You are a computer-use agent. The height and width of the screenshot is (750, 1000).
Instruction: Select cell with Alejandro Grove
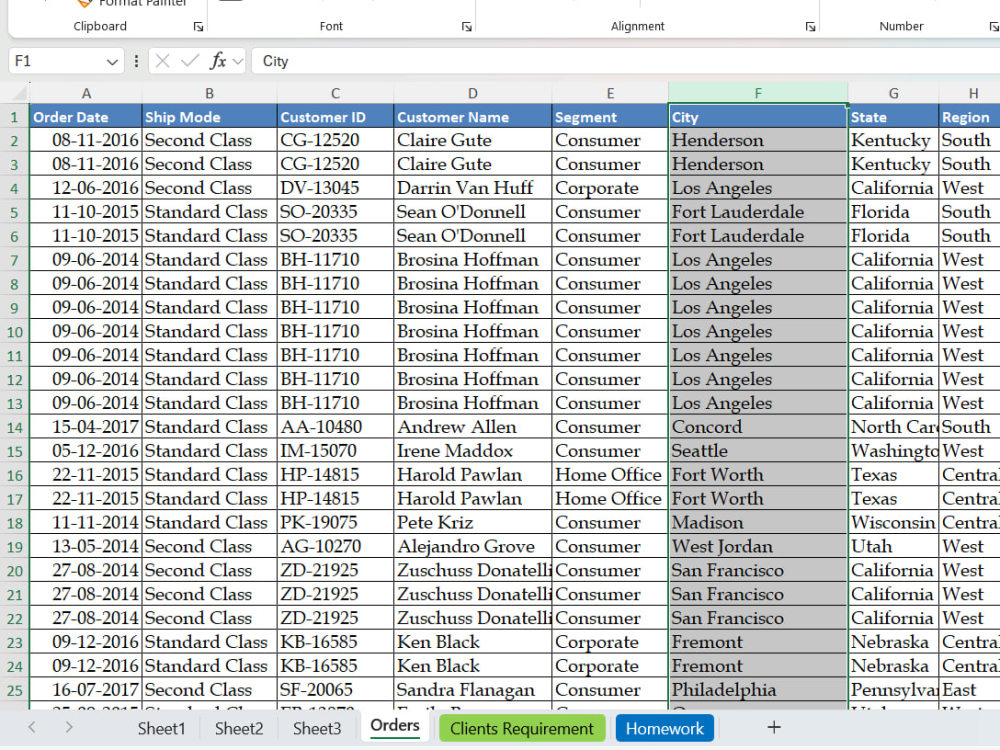click(x=473, y=547)
